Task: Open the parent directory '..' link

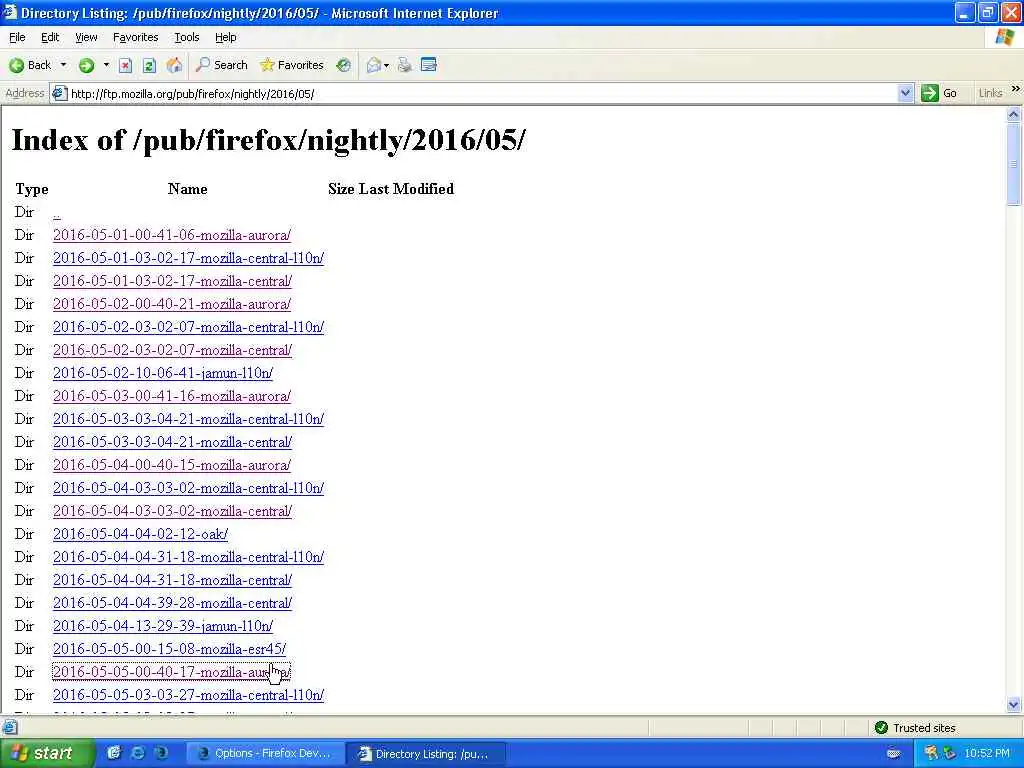Action: (57, 213)
